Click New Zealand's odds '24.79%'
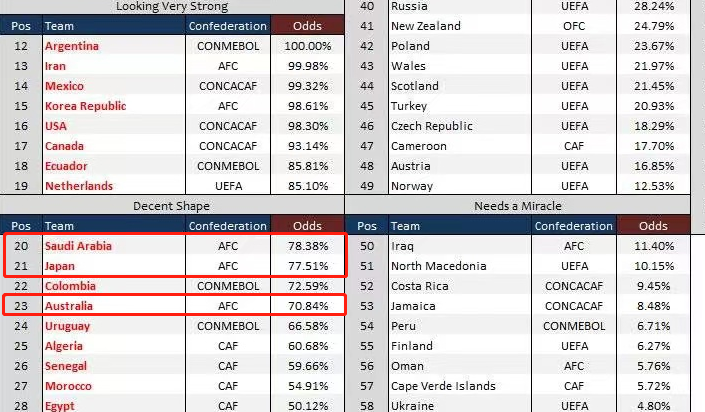Screen dimensions: 705x412 [654, 26]
